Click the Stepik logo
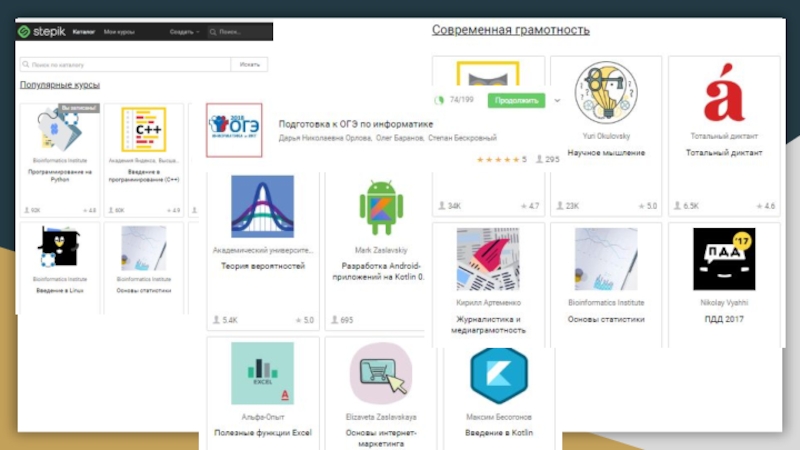 [x=42, y=32]
